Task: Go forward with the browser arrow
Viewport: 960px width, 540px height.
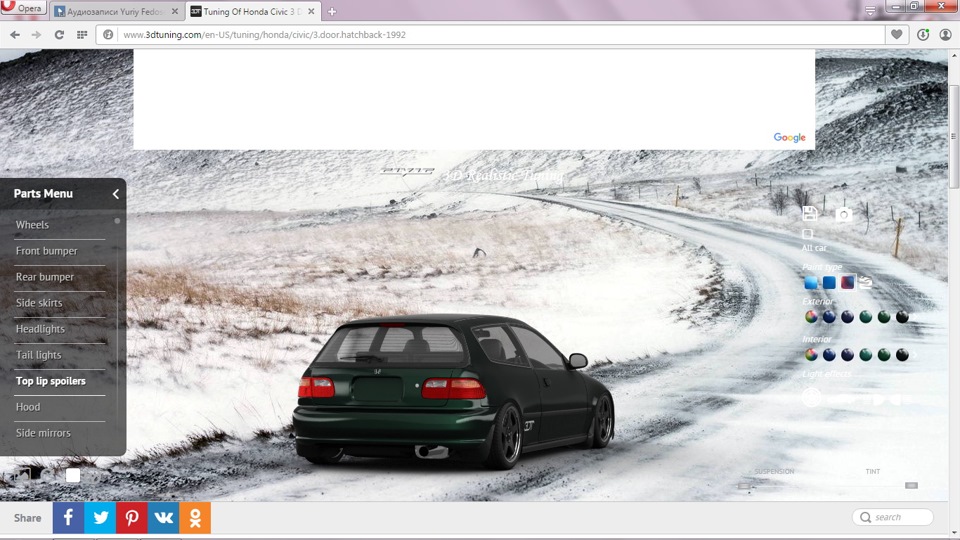Action: (36, 35)
